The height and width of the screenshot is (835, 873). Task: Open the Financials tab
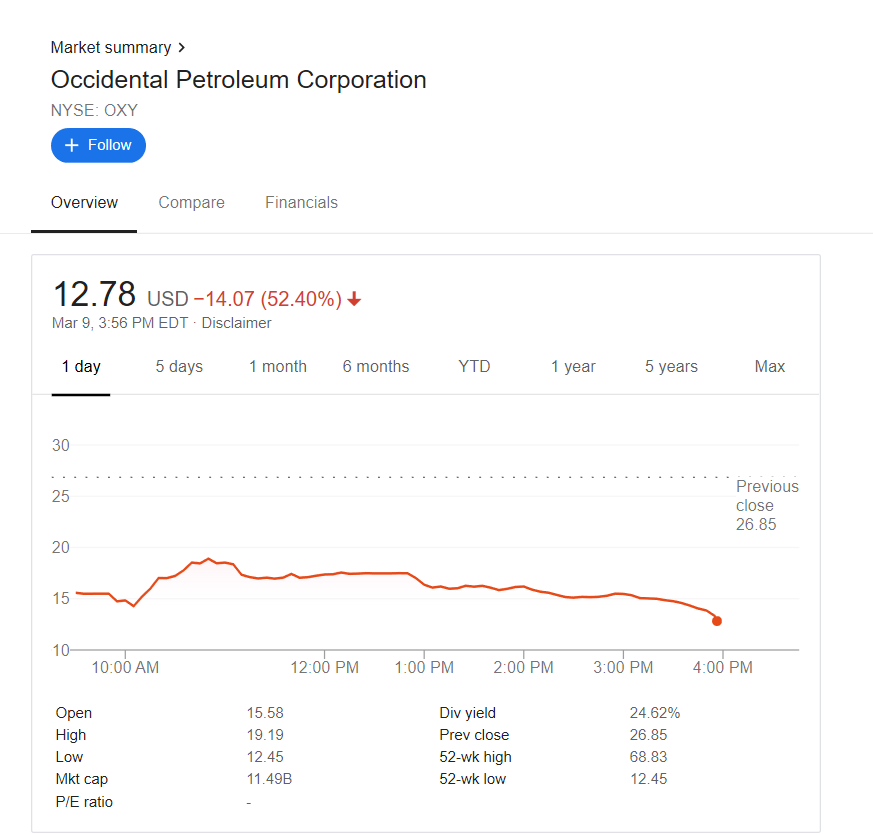[301, 202]
